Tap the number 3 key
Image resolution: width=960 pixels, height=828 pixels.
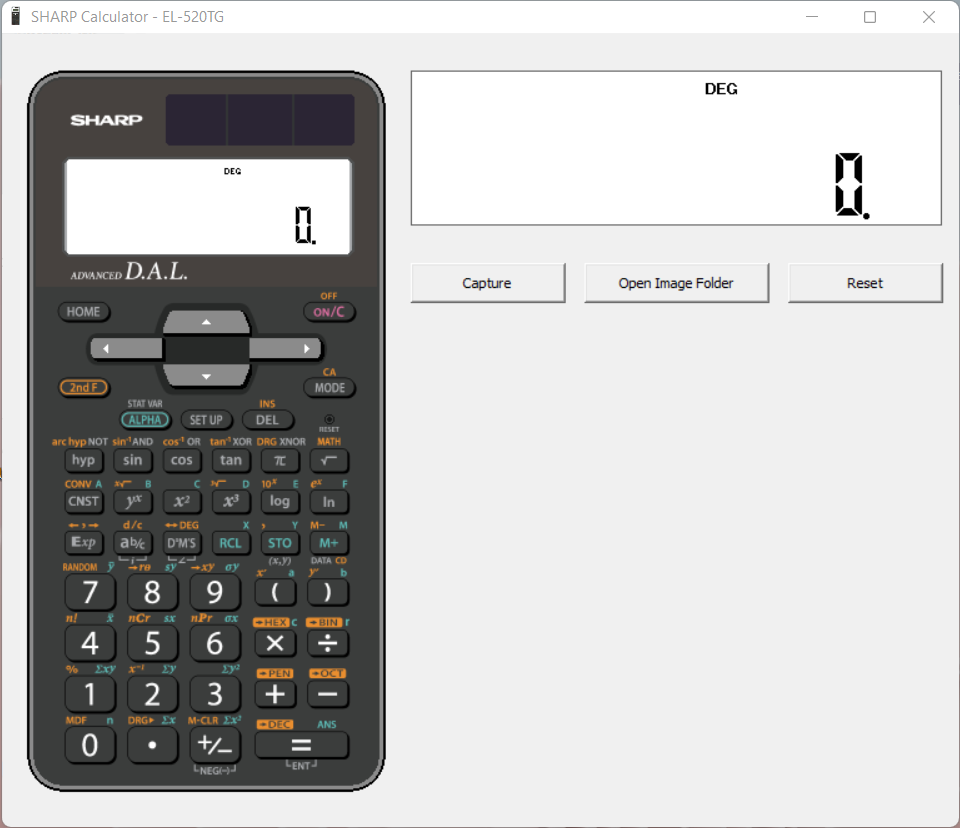[215, 694]
